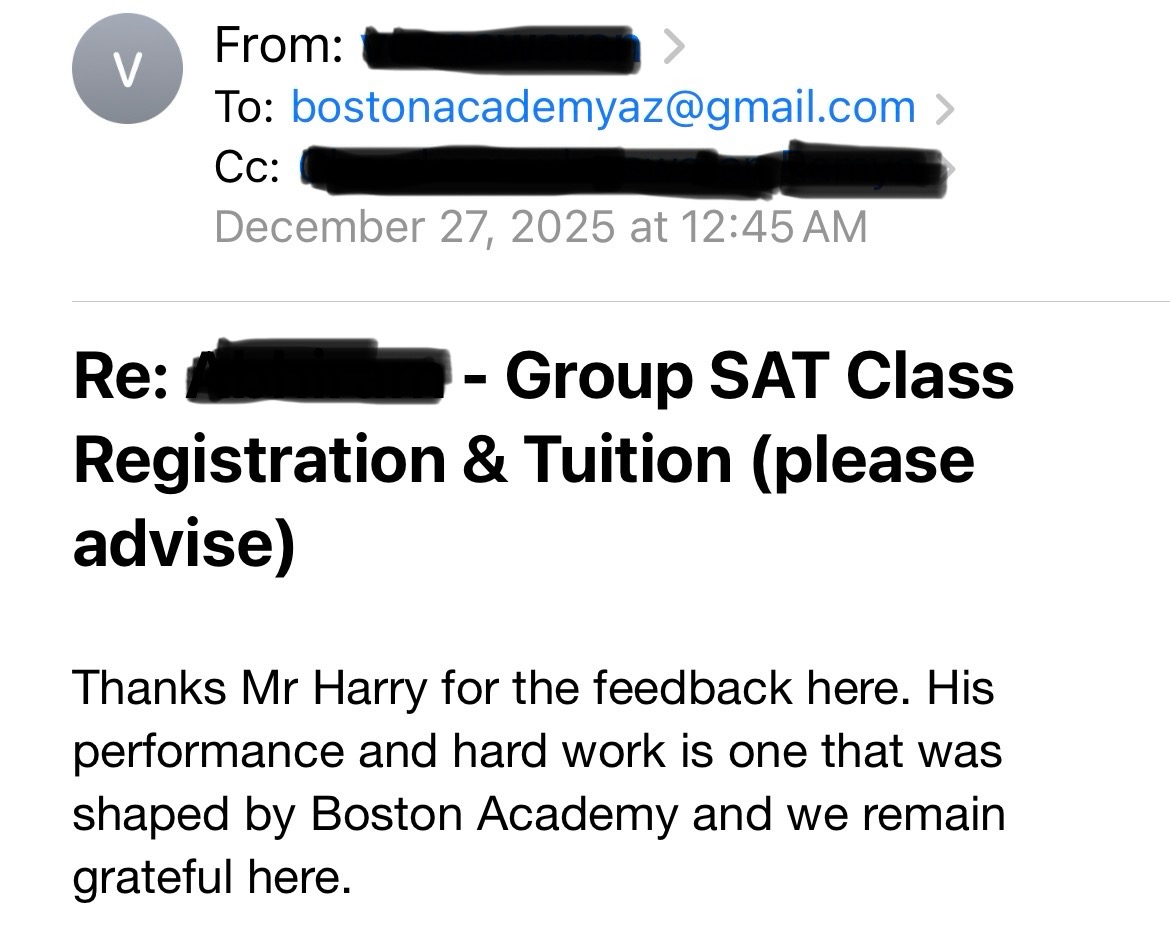This screenshot has height=944, width=1170.
Task: Click the "To:" field label
Action: [x=245, y=107]
